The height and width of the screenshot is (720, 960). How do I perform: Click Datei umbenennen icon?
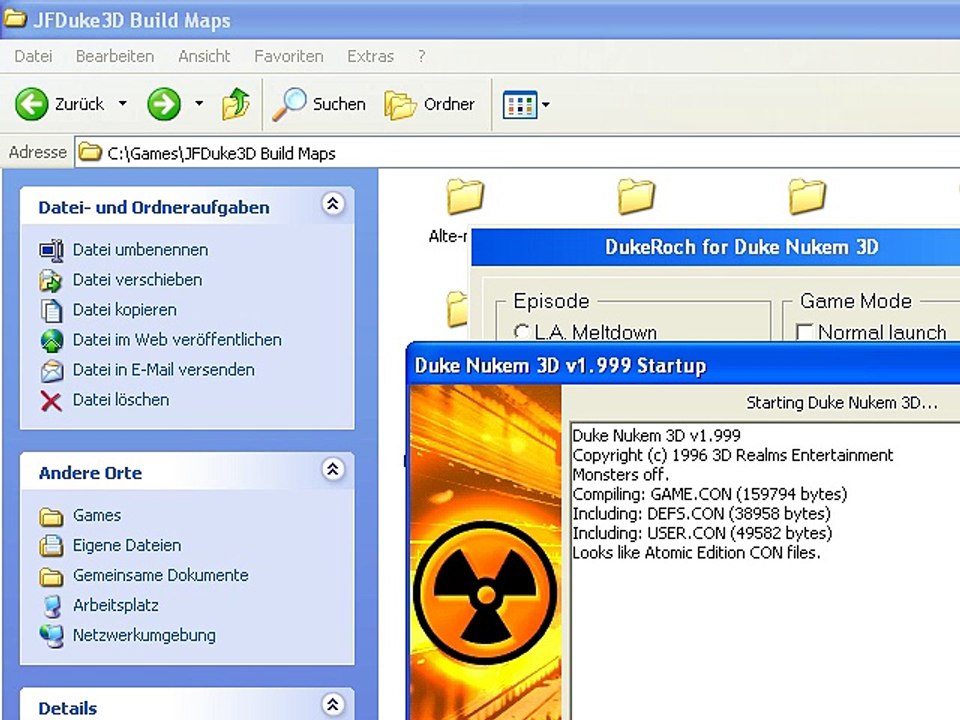coord(51,250)
